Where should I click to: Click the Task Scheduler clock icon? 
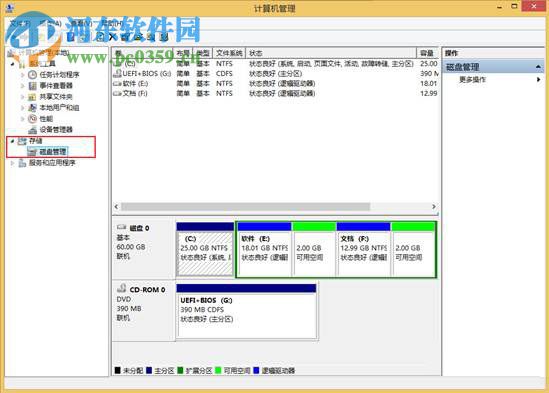pos(32,75)
